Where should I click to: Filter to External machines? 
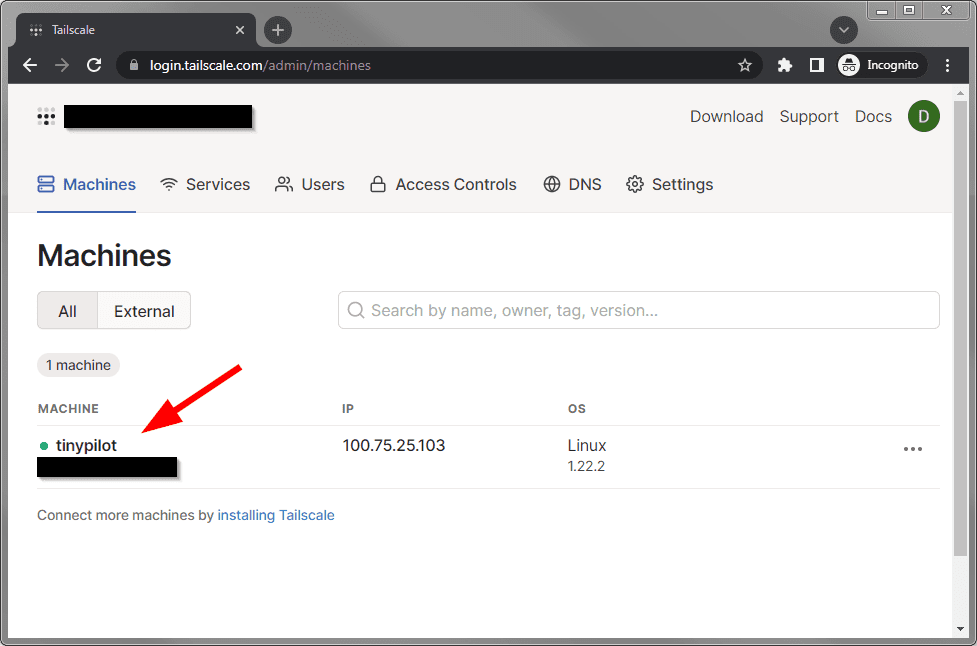[x=144, y=311]
